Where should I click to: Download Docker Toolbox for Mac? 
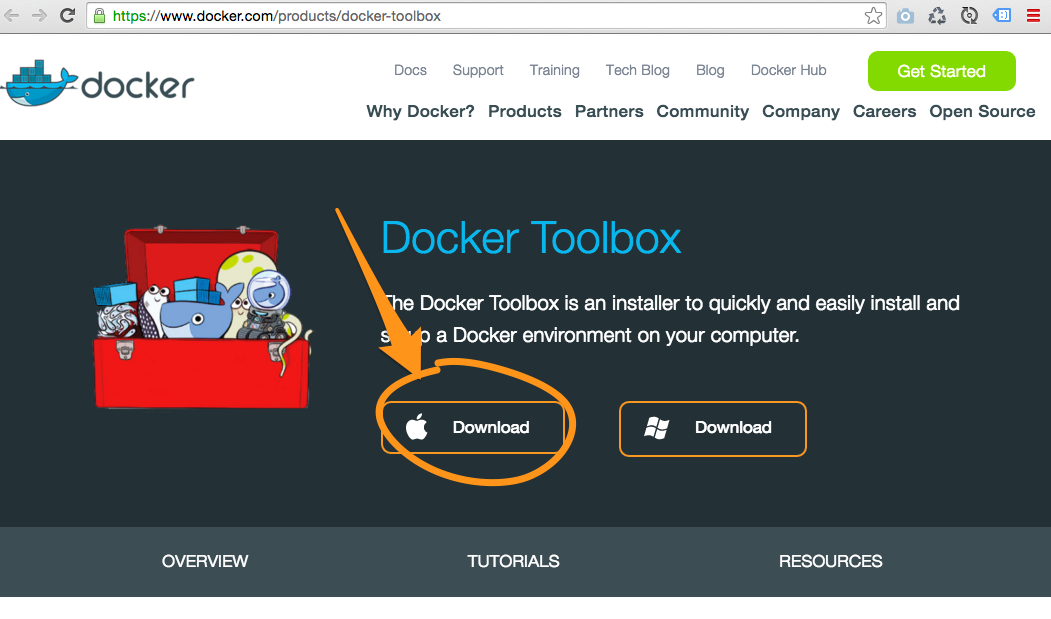[x=474, y=428]
